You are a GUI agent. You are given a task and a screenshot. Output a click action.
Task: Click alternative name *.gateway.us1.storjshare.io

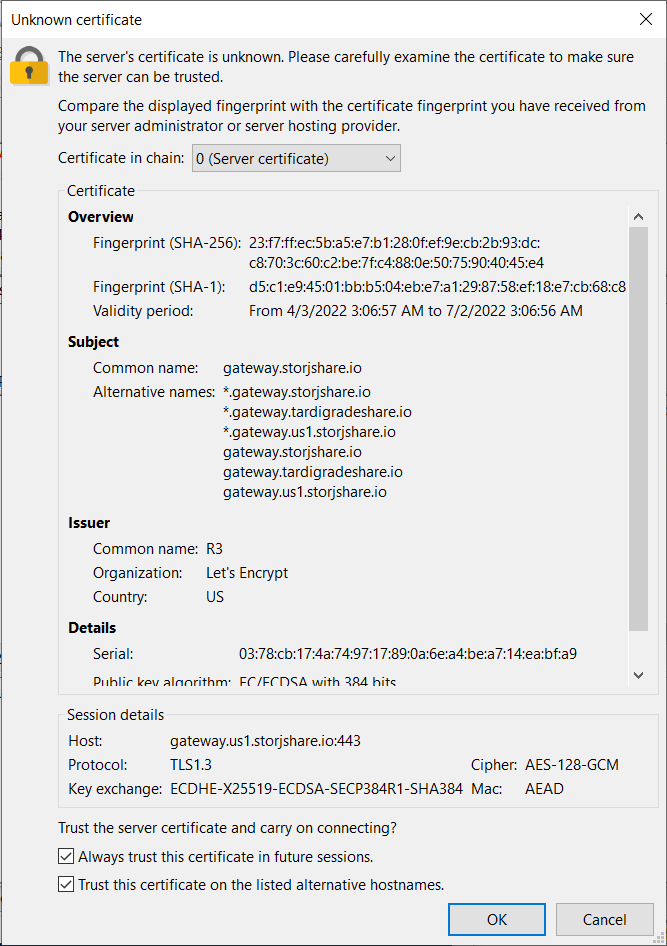click(x=309, y=432)
